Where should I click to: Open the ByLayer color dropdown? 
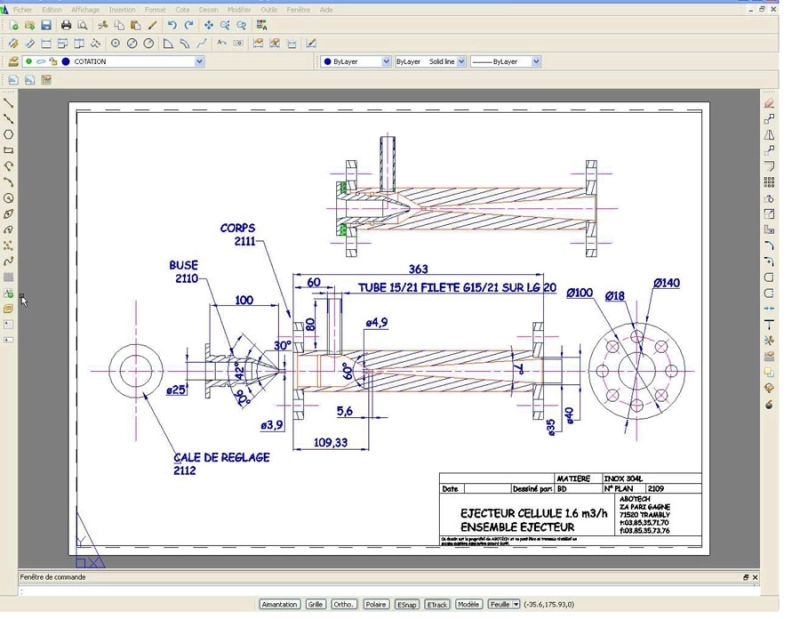tap(386, 61)
